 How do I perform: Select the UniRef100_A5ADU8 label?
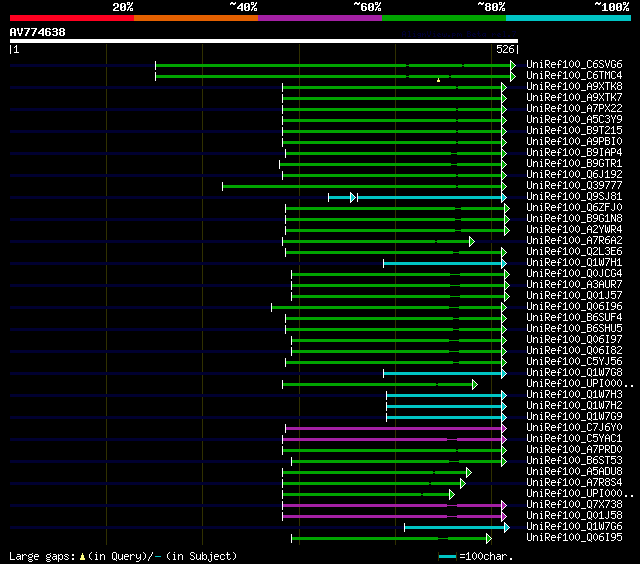[574, 472]
